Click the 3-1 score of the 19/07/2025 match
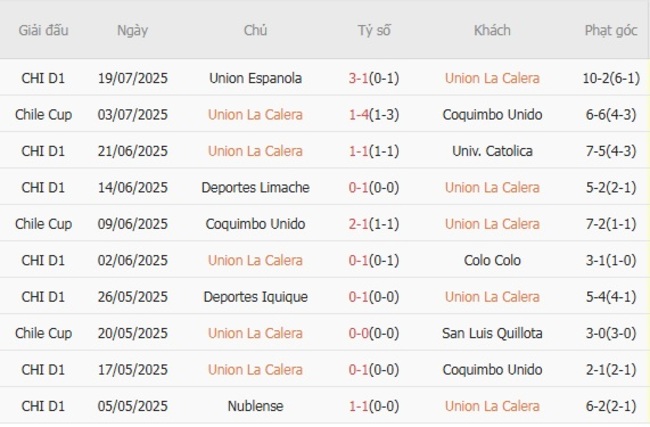Screen dimensions: 650x427 (x=358, y=78)
